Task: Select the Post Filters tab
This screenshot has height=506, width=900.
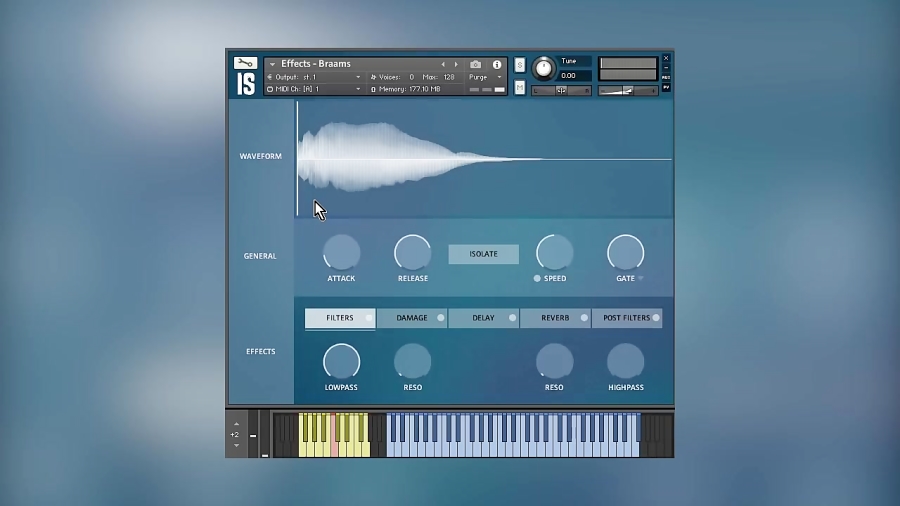Action: coord(625,318)
